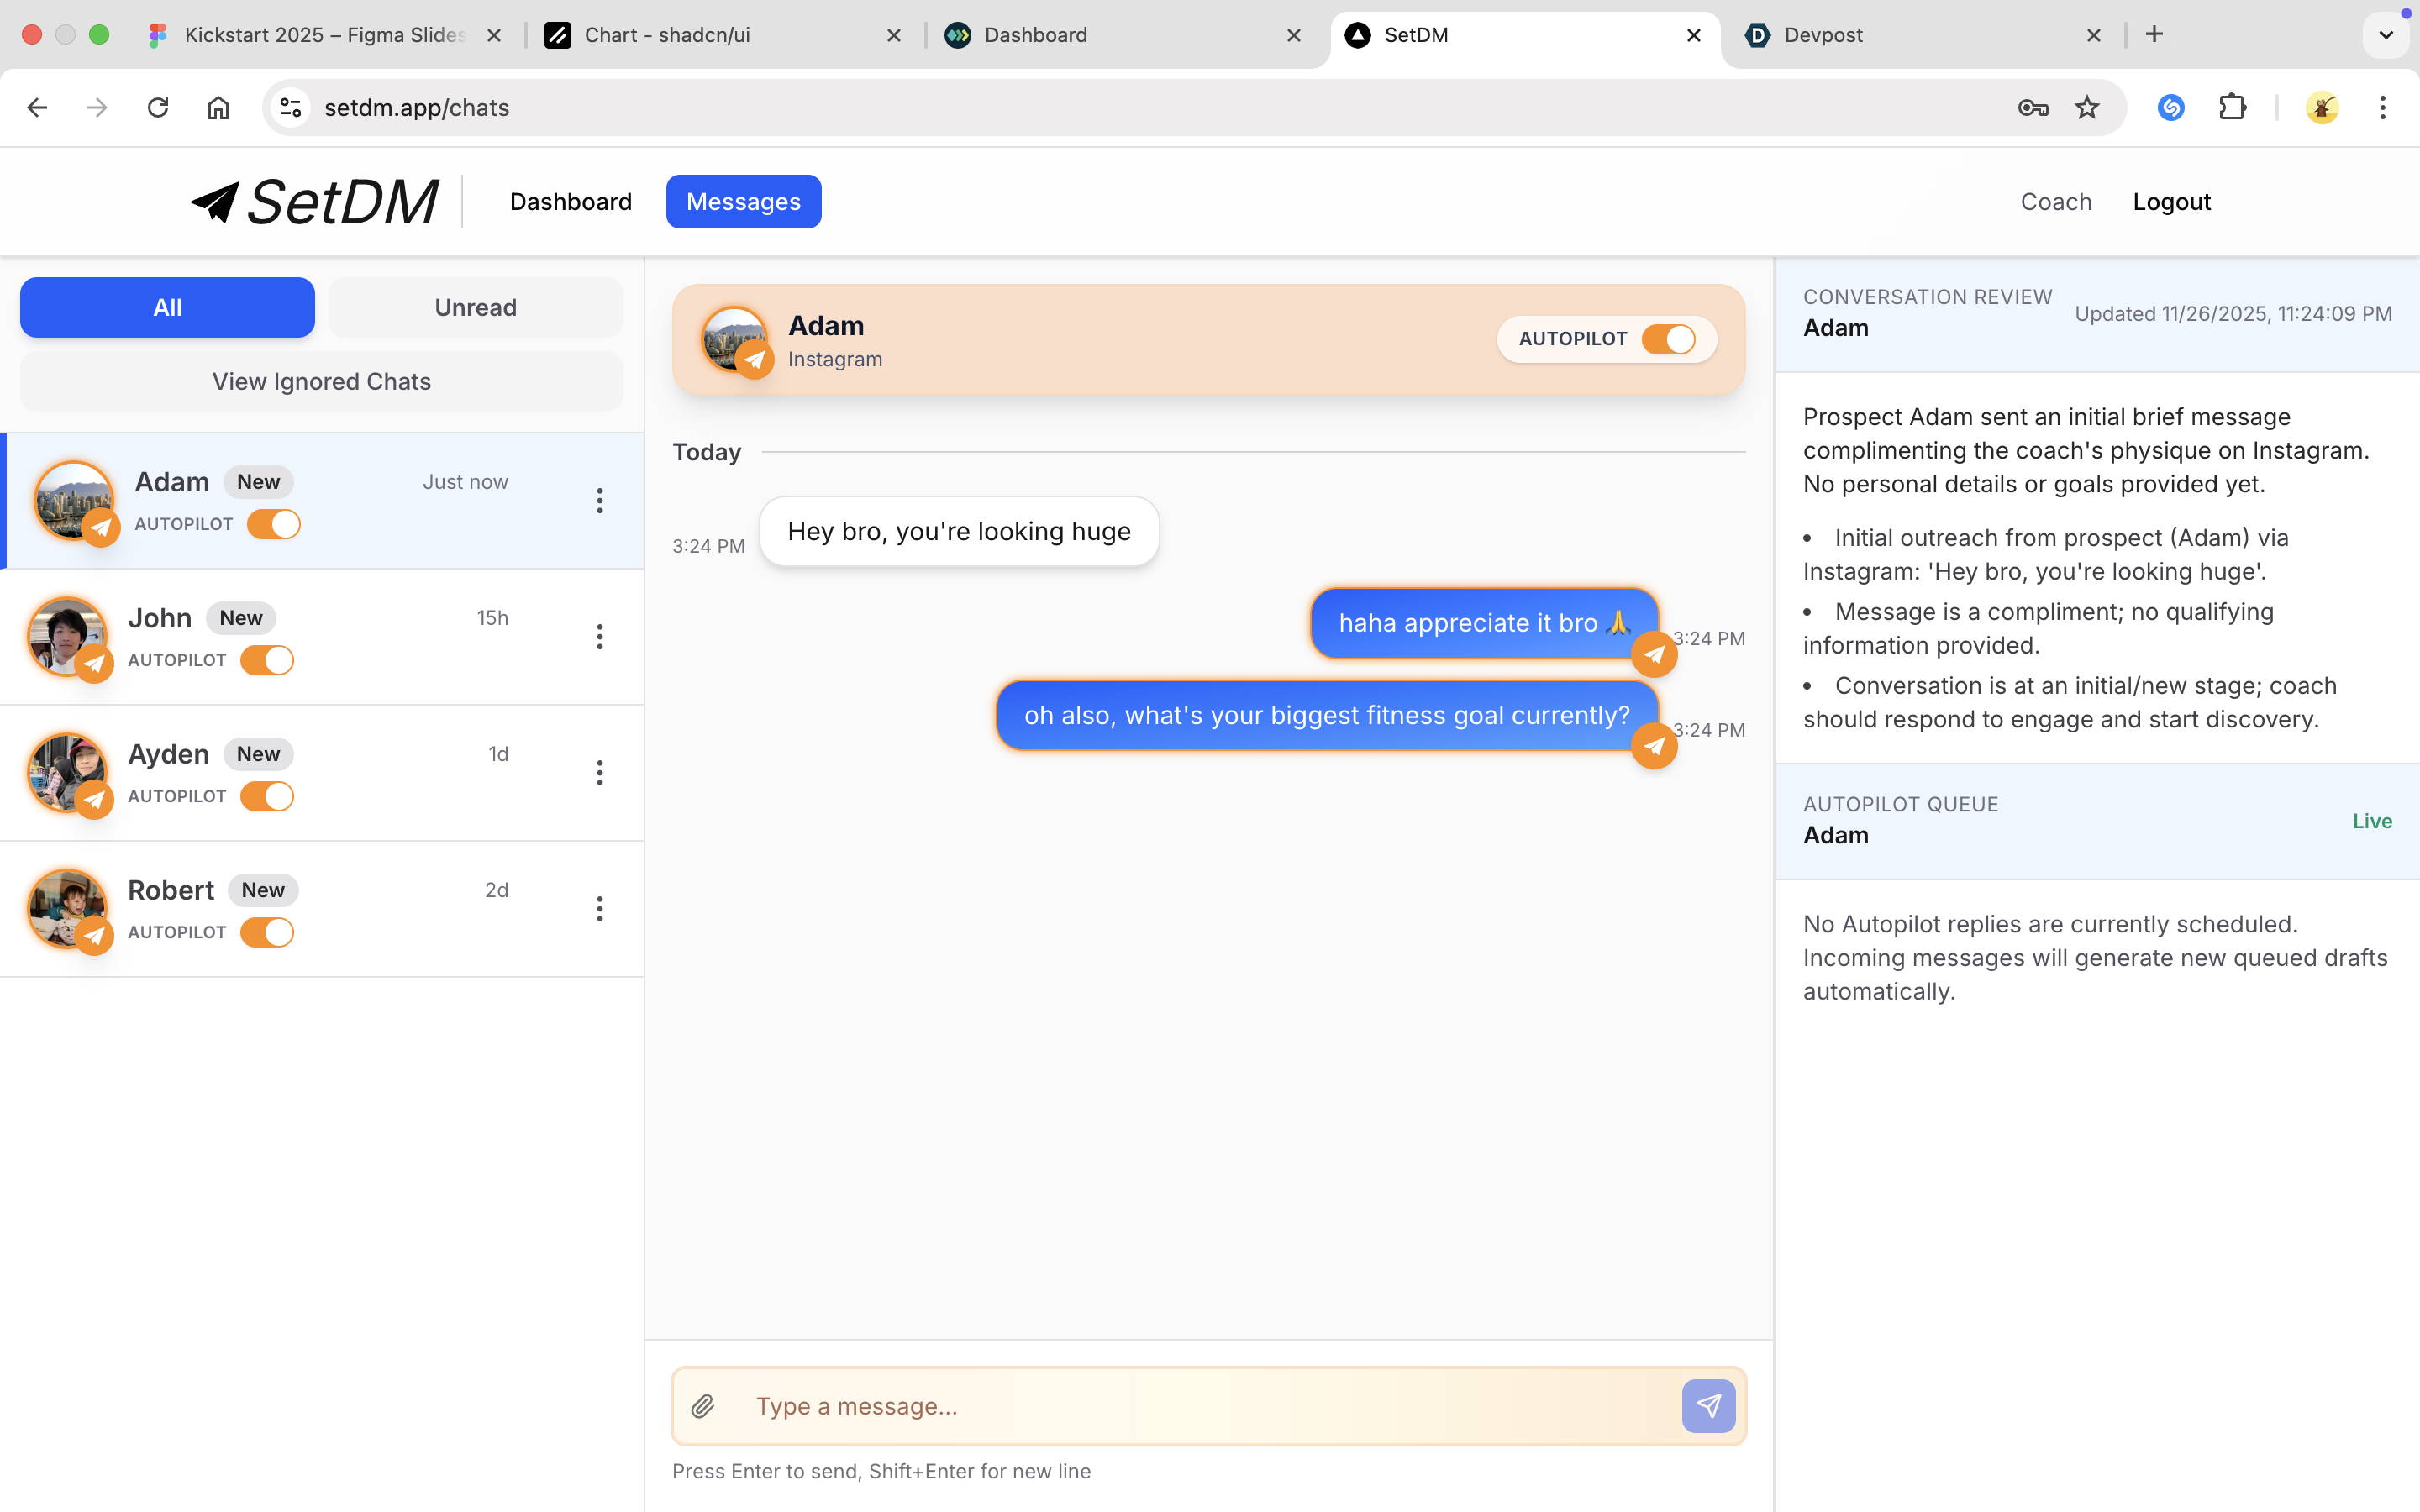The width and height of the screenshot is (2420, 1512).
Task: Click the Logout link
Action: coord(2171,202)
